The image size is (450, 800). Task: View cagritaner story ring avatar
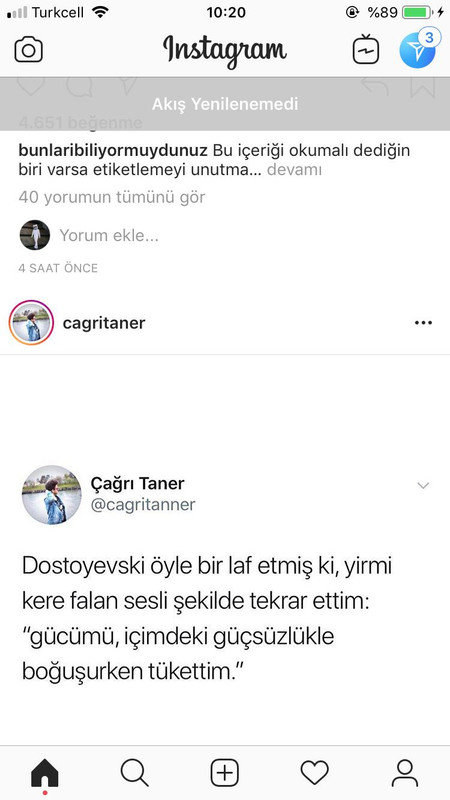pyautogui.click(x=32, y=323)
